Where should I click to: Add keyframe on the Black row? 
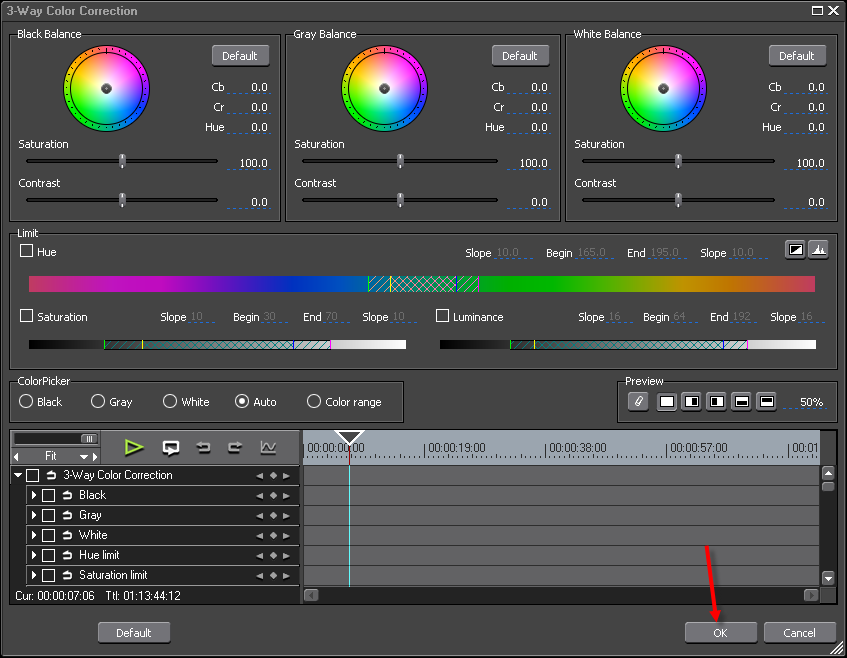pyautogui.click(x=273, y=495)
